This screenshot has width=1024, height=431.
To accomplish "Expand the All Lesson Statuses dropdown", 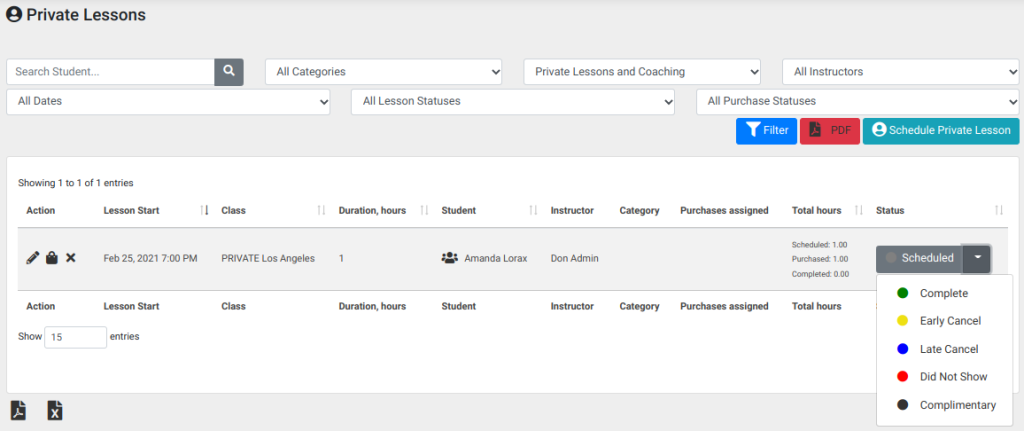I will point(513,102).
